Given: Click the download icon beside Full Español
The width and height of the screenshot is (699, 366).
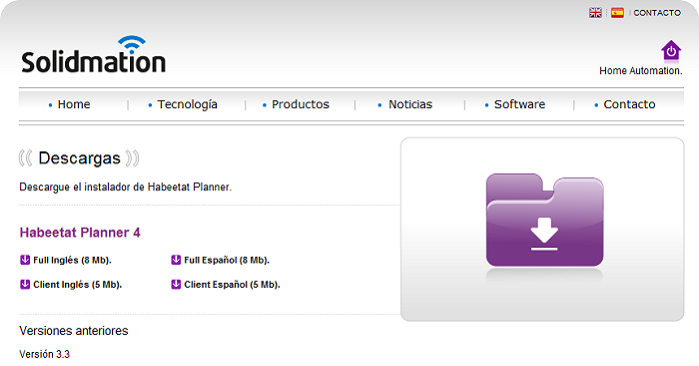Looking at the screenshot, I should coord(176,259).
